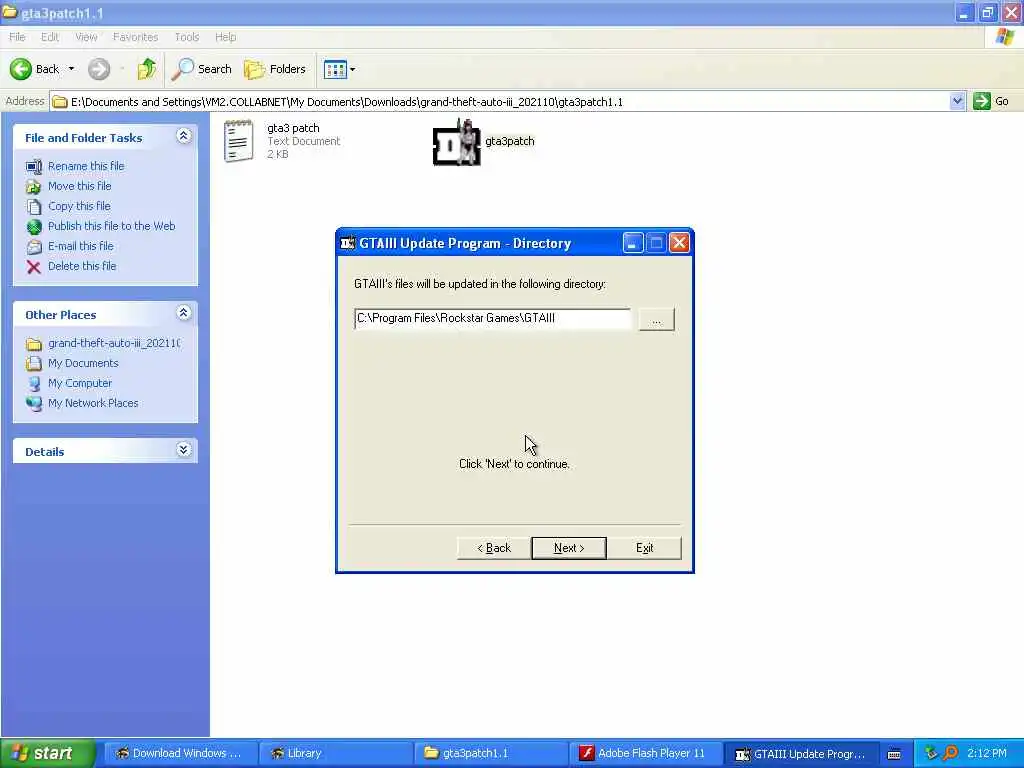Open the View menu
Image resolution: width=1024 pixels, height=768 pixels.
(86, 37)
